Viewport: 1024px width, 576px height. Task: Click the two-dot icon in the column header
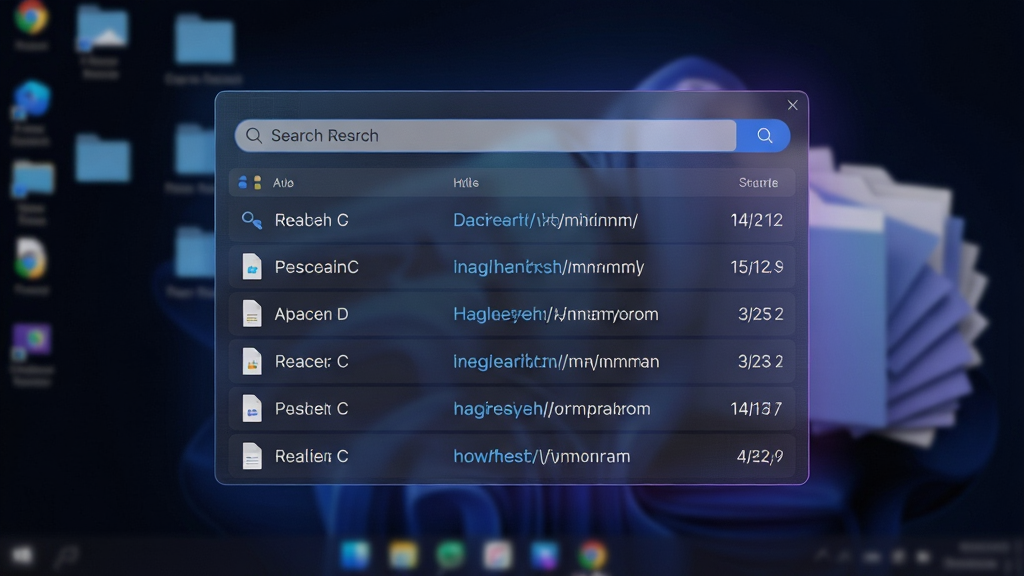(x=249, y=182)
